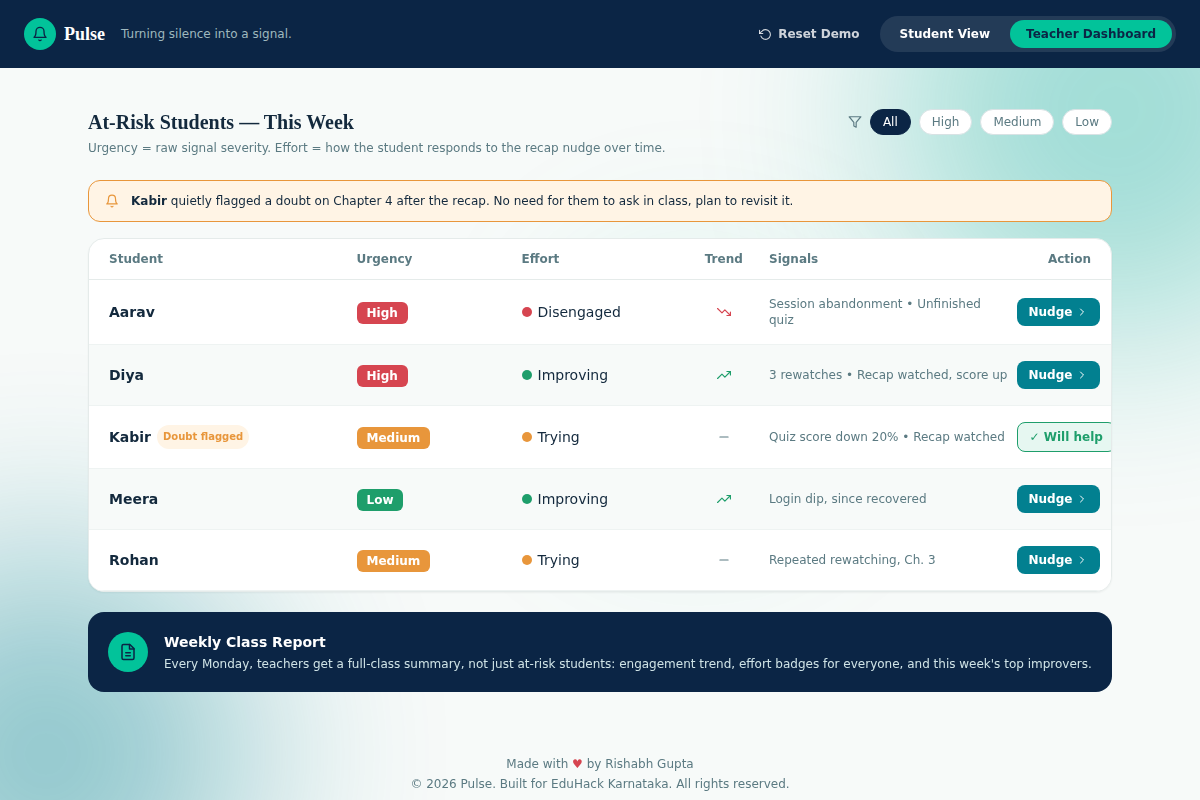Screen dimensions: 1200x800
Task: Click Rohan's Medium urgency badge
Action: 393,561
